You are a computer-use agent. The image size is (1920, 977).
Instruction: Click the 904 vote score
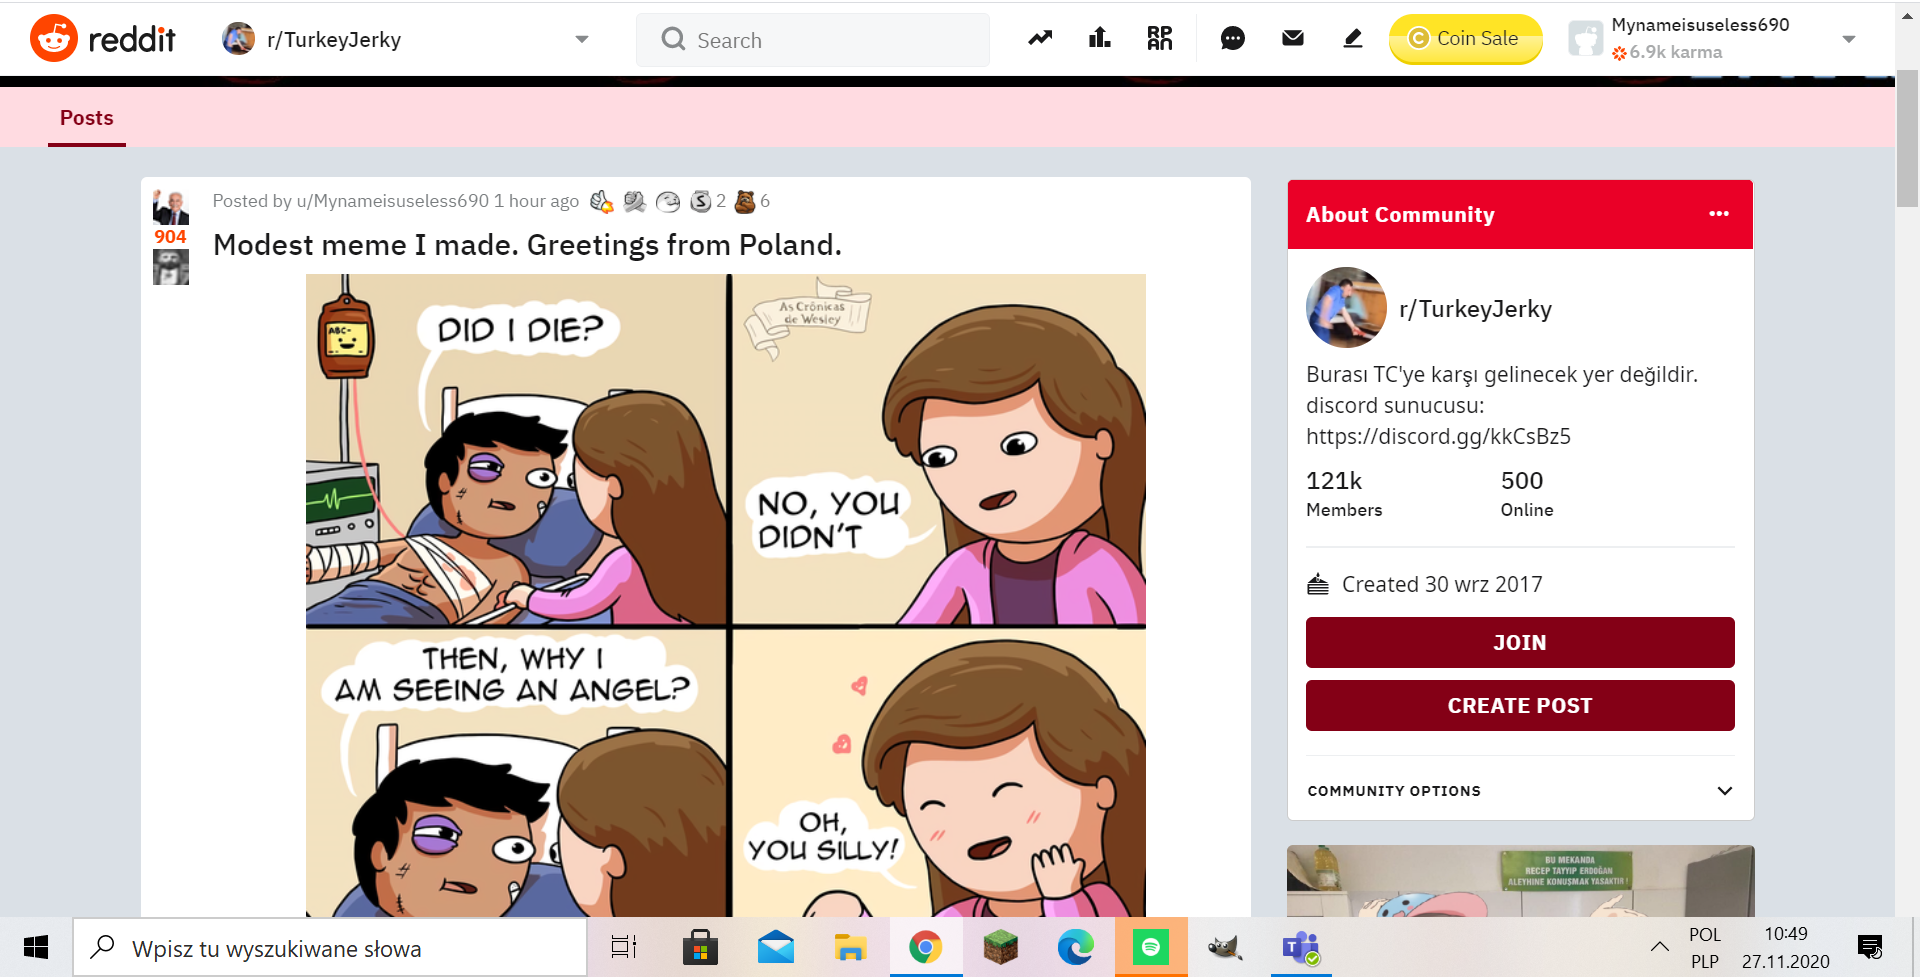coord(170,237)
